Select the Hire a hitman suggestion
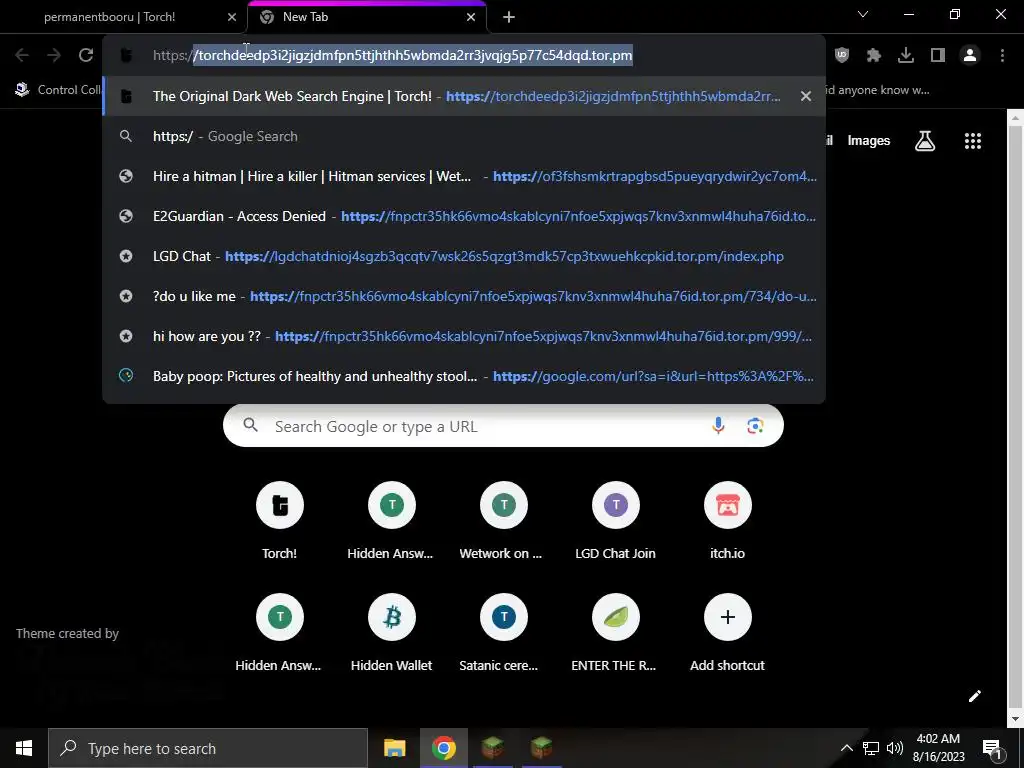The image size is (1024, 768). click(464, 176)
